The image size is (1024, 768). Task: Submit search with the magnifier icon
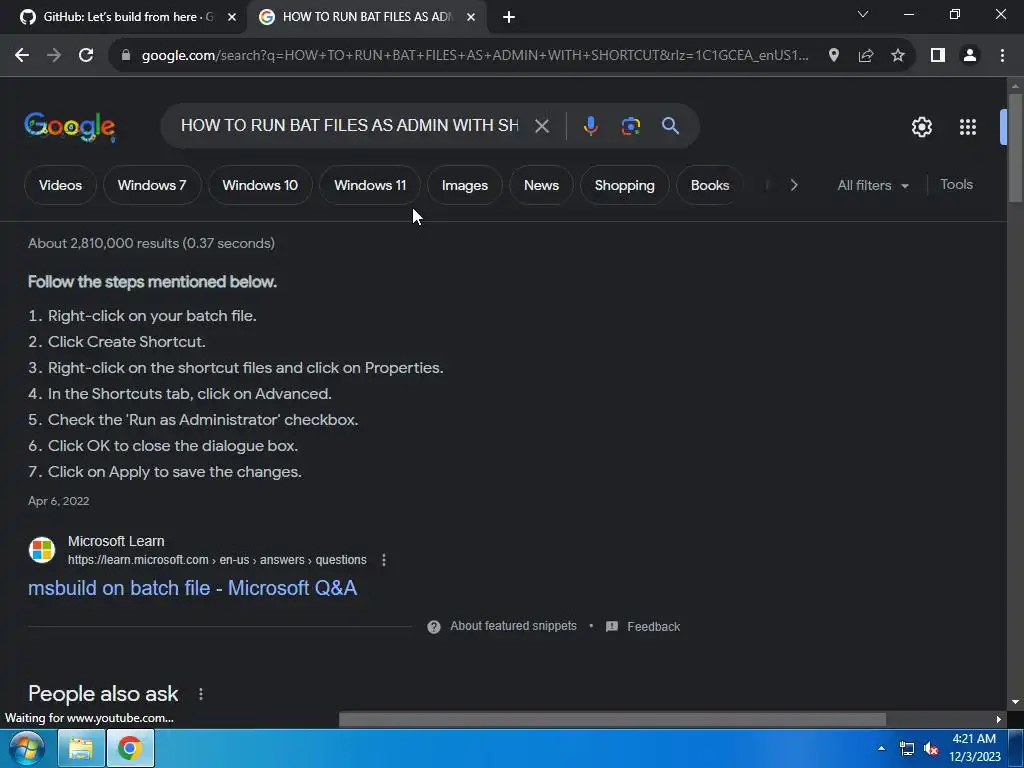click(x=670, y=126)
